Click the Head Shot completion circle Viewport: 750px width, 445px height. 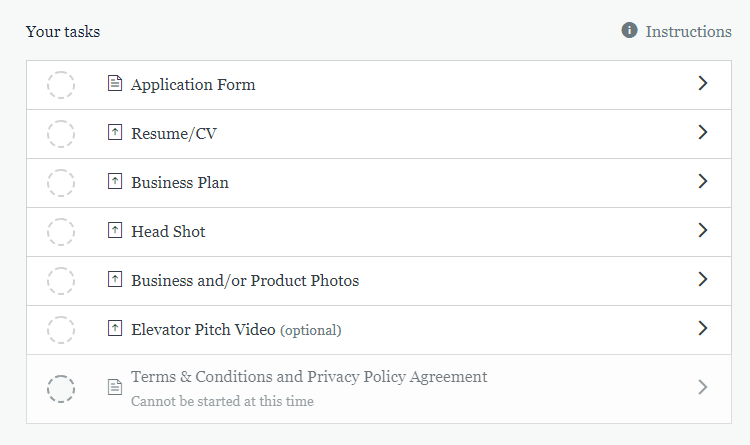[x=61, y=232]
